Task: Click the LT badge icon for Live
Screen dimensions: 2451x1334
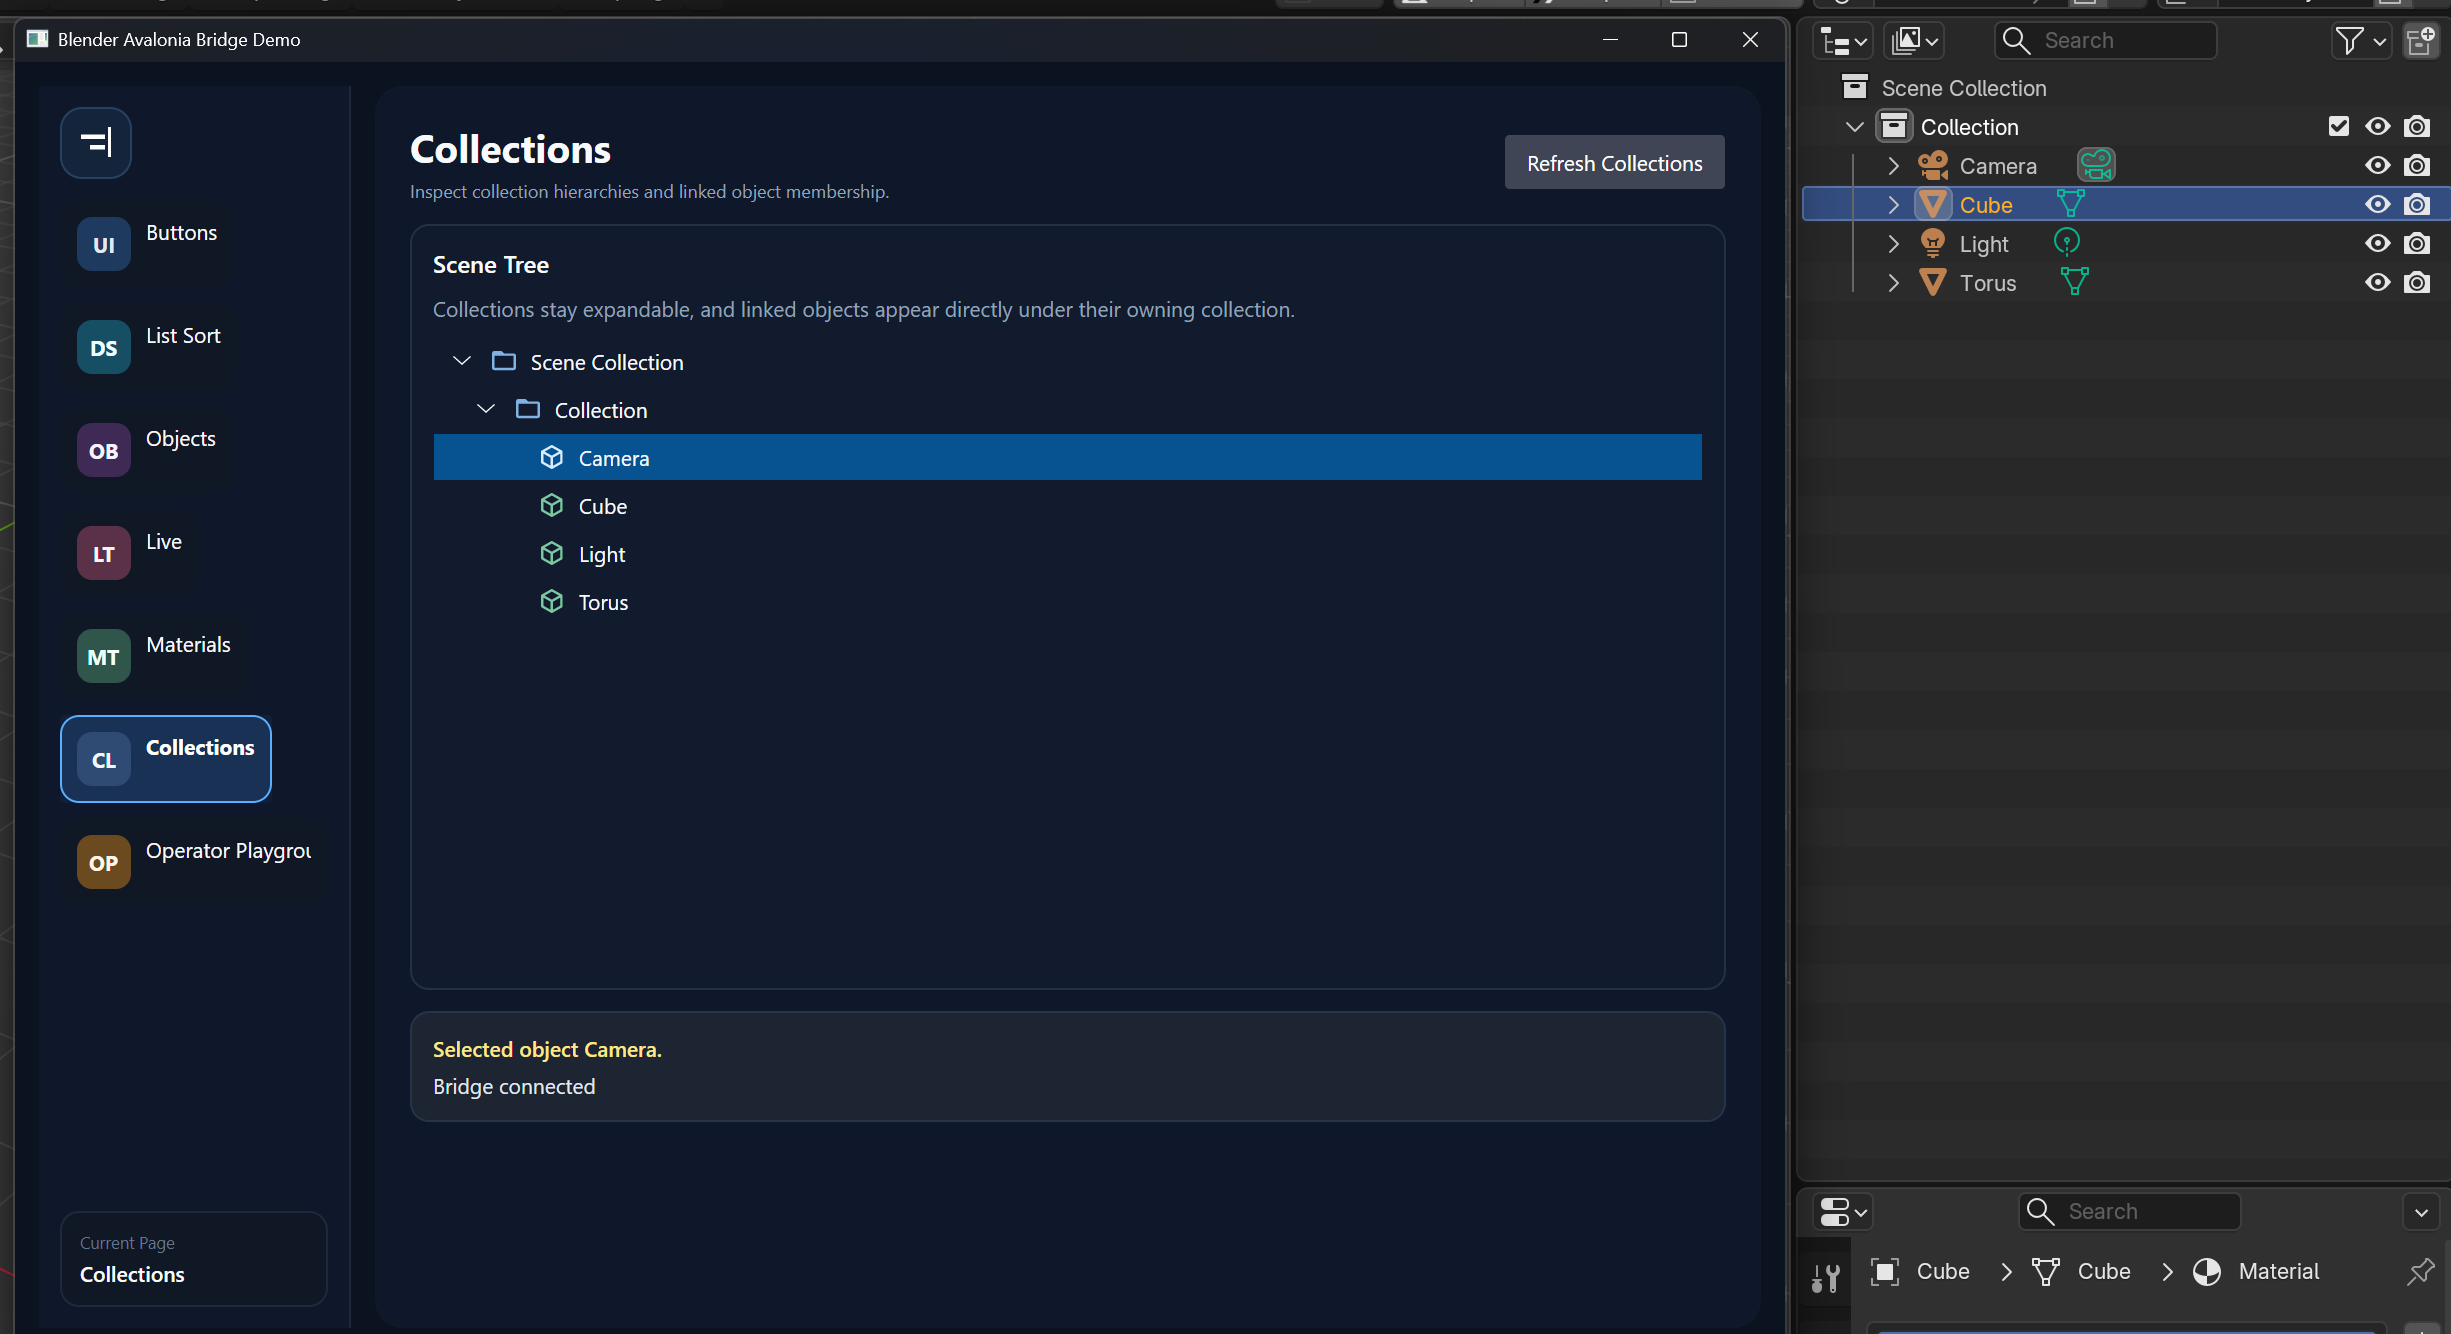Action: pyautogui.click(x=104, y=554)
